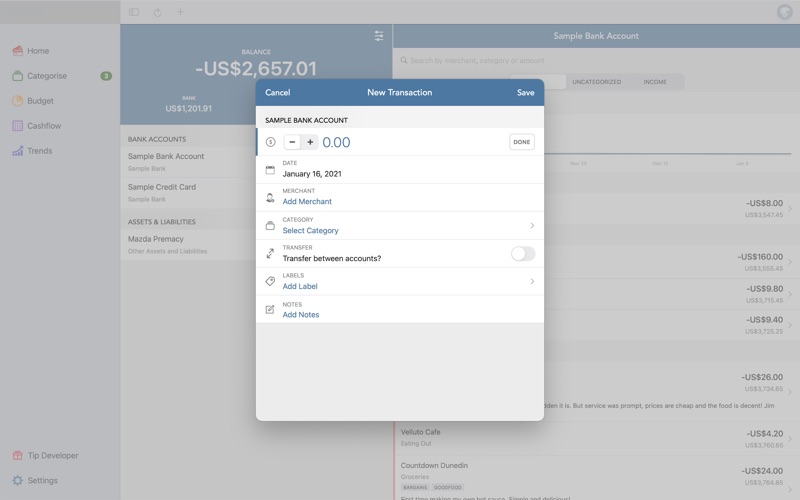The height and width of the screenshot is (500, 800).
Task: Open the Categorise basket icon
Action: [x=17, y=76]
